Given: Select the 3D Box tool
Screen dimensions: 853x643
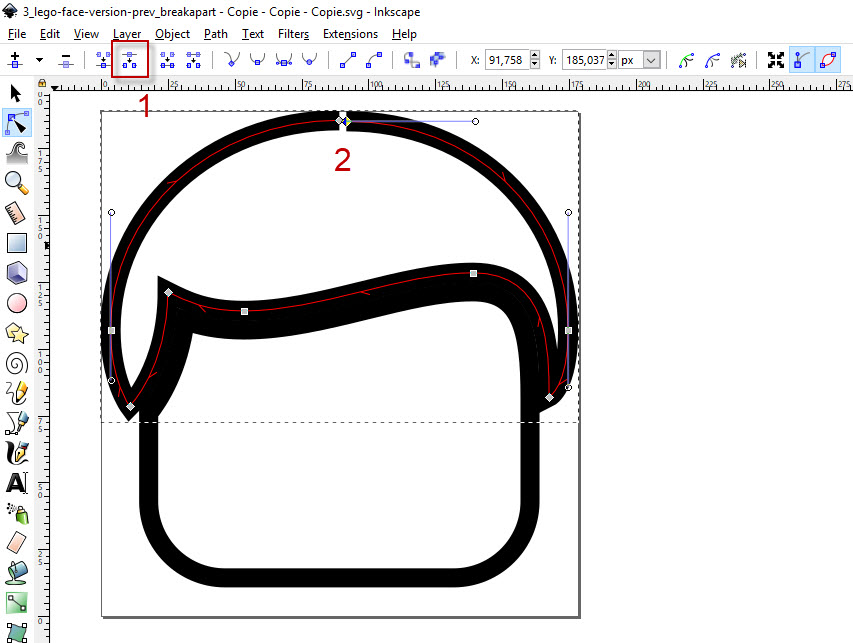Looking at the screenshot, I should click(x=17, y=273).
